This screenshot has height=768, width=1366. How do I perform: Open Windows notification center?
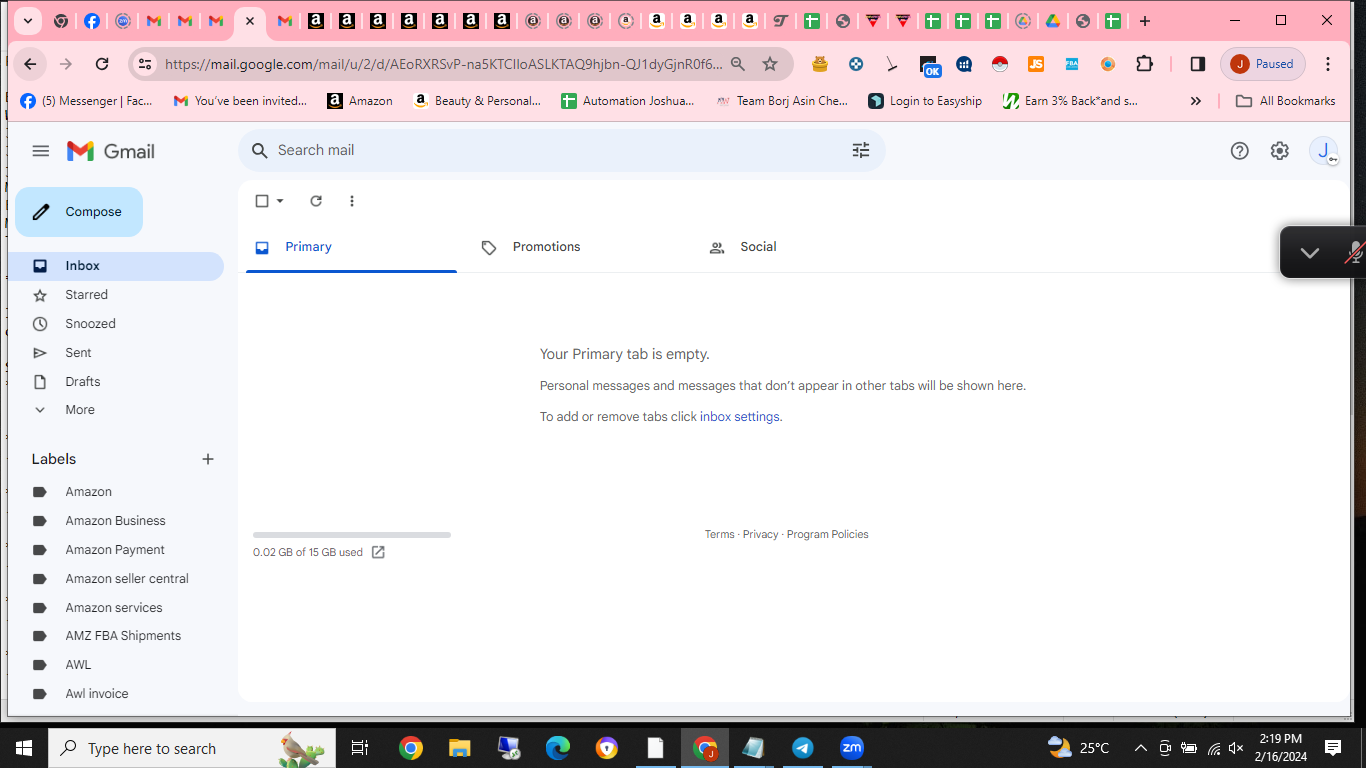(1333, 748)
